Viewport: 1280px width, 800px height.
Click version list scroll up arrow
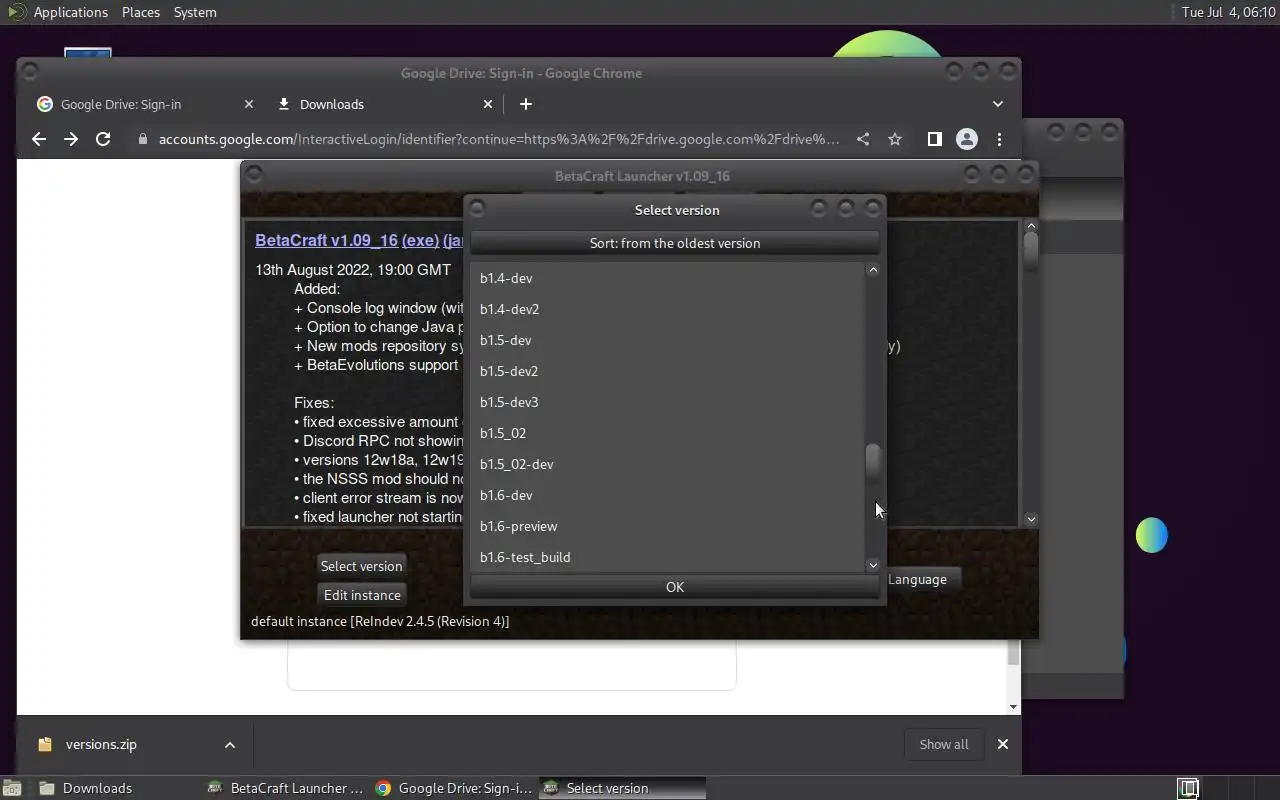click(873, 270)
